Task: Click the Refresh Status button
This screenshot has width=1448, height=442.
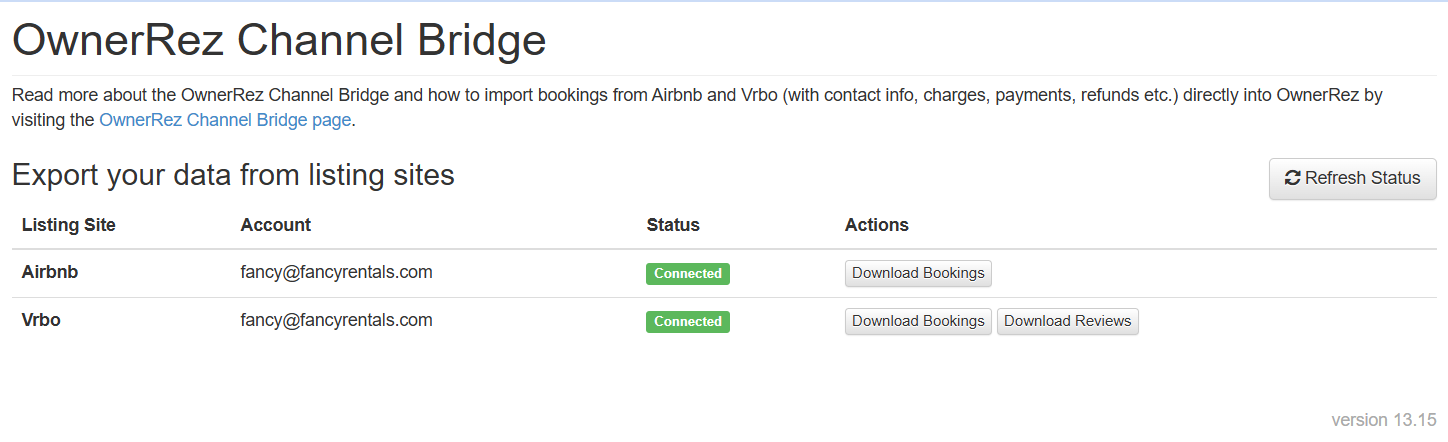Action: point(1352,178)
